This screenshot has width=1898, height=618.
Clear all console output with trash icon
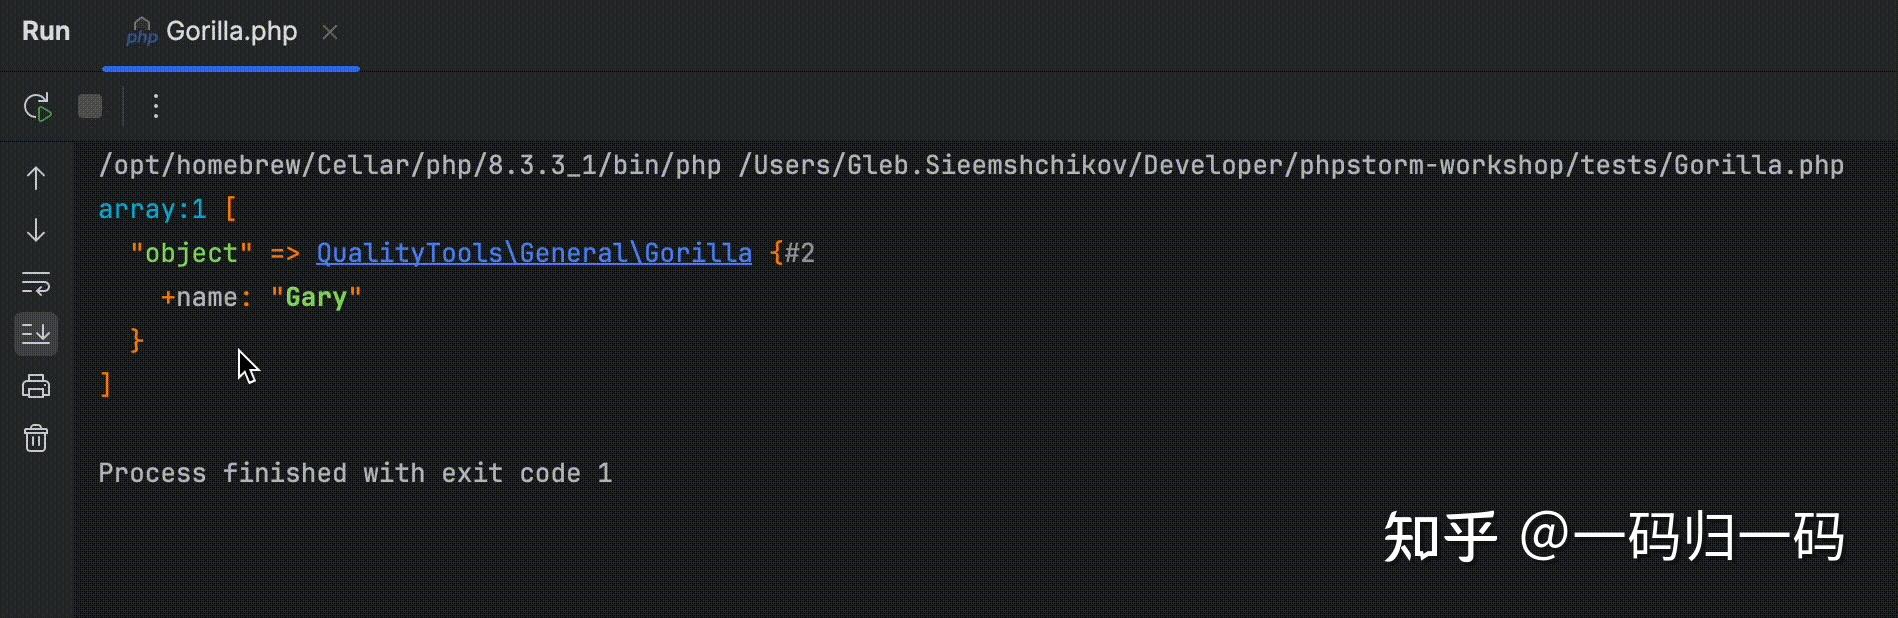[36, 439]
